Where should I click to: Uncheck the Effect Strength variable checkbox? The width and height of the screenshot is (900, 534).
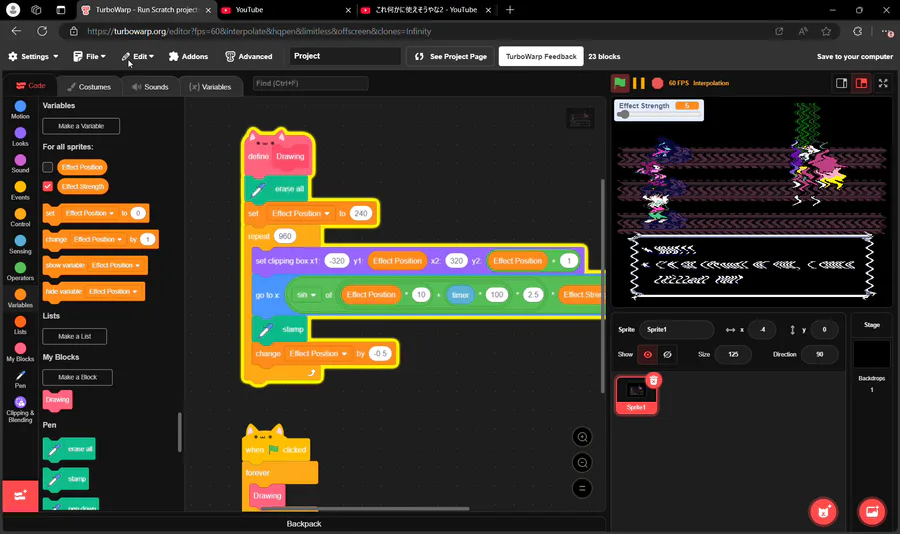pyautogui.click(x=48, y=186)
